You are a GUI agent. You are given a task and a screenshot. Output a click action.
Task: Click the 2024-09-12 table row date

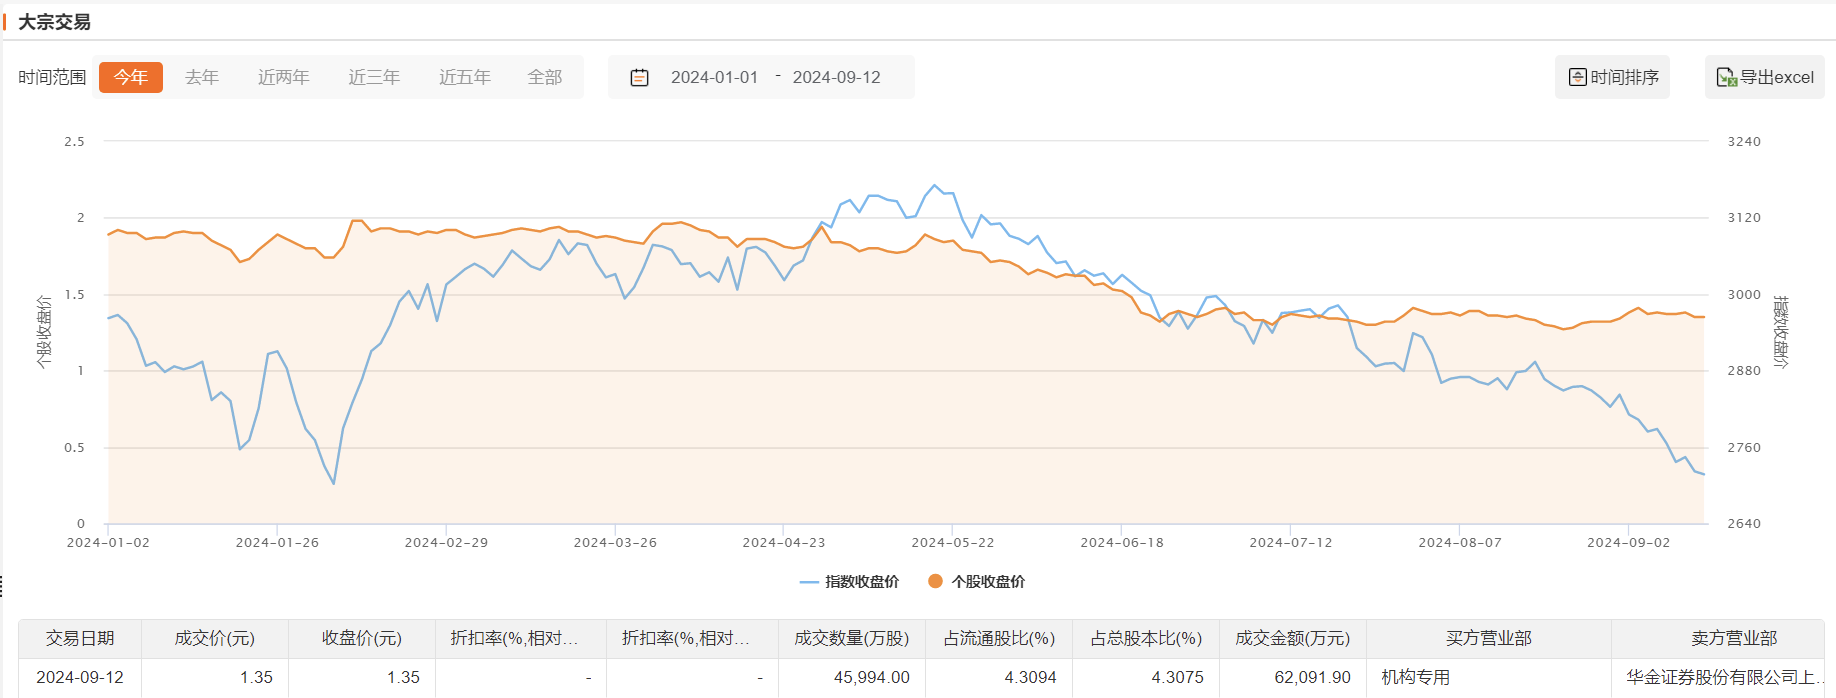[x=80, y=677]
